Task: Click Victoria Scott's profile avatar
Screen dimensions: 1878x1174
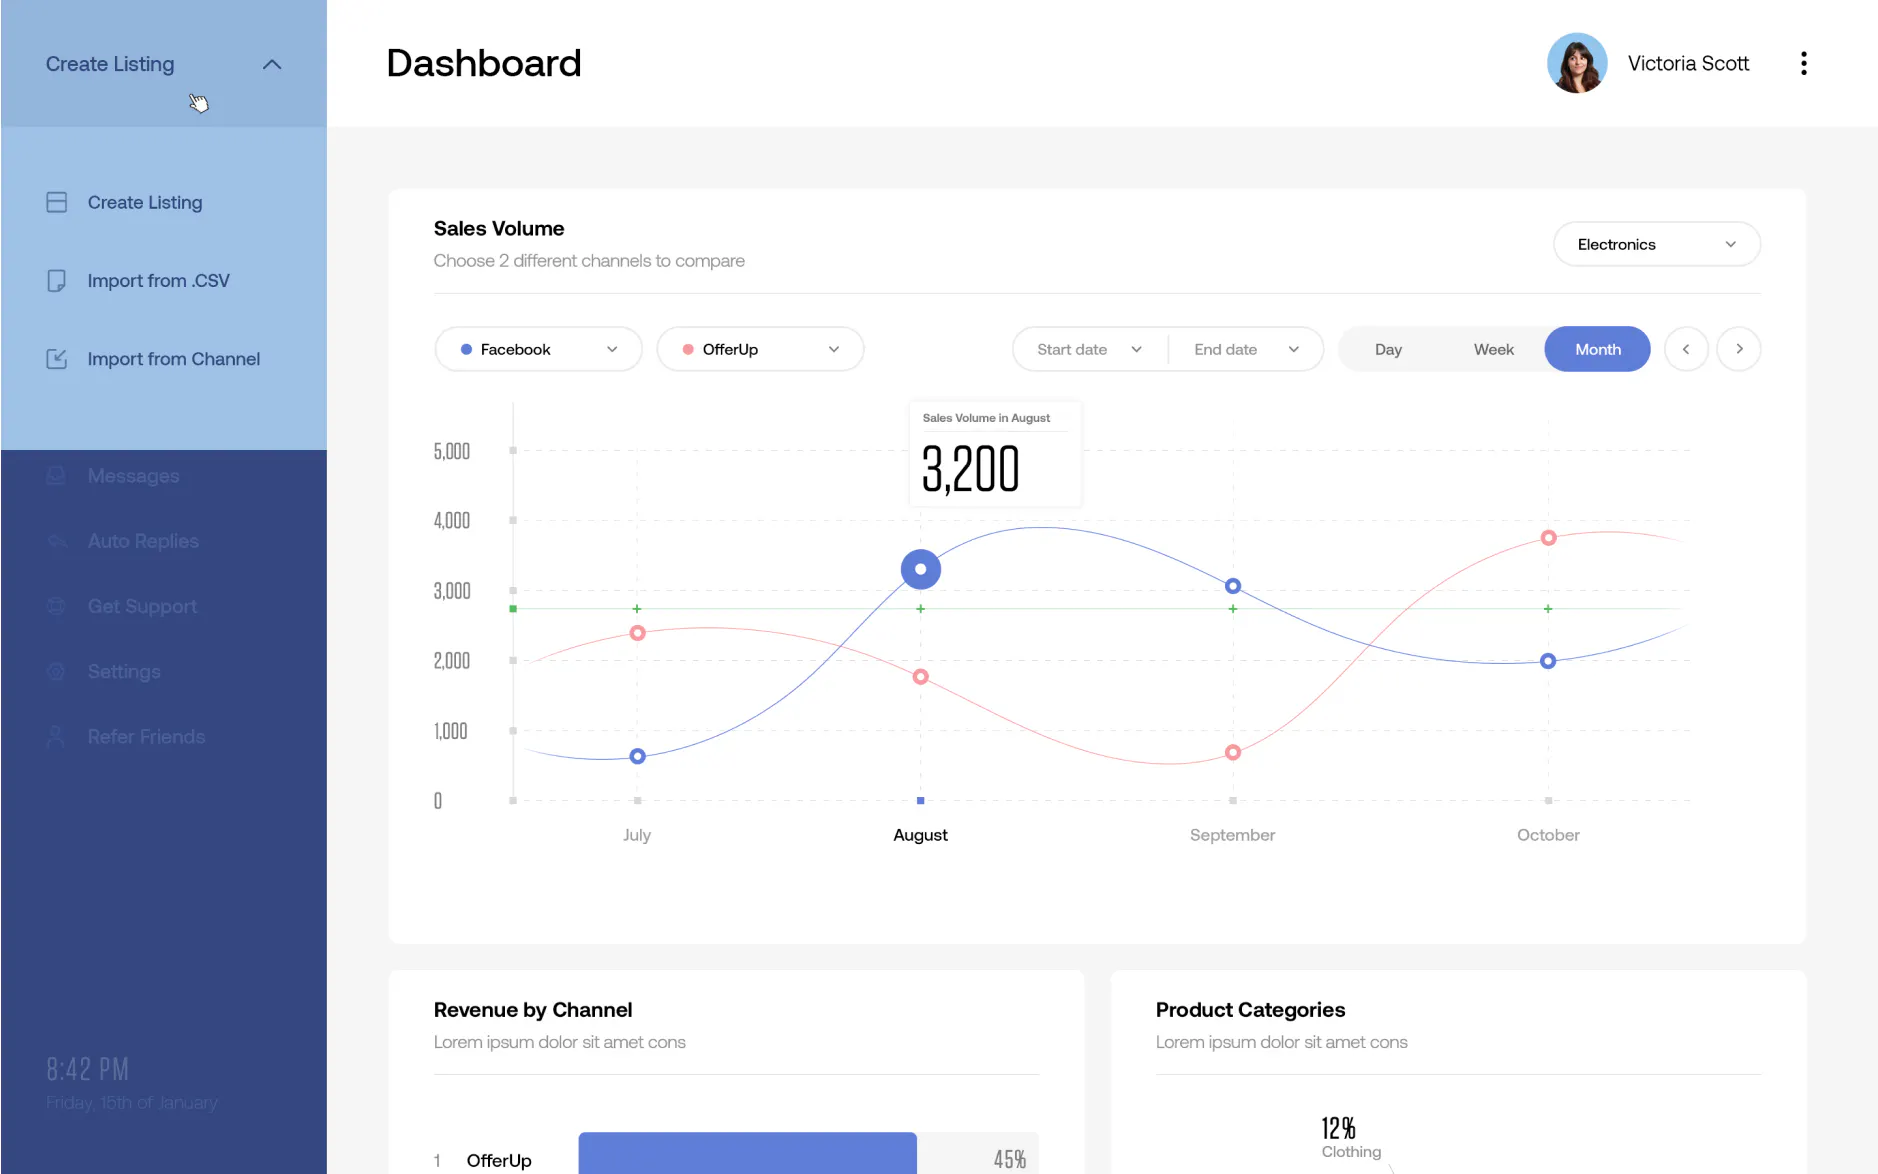Action: 1577,63
